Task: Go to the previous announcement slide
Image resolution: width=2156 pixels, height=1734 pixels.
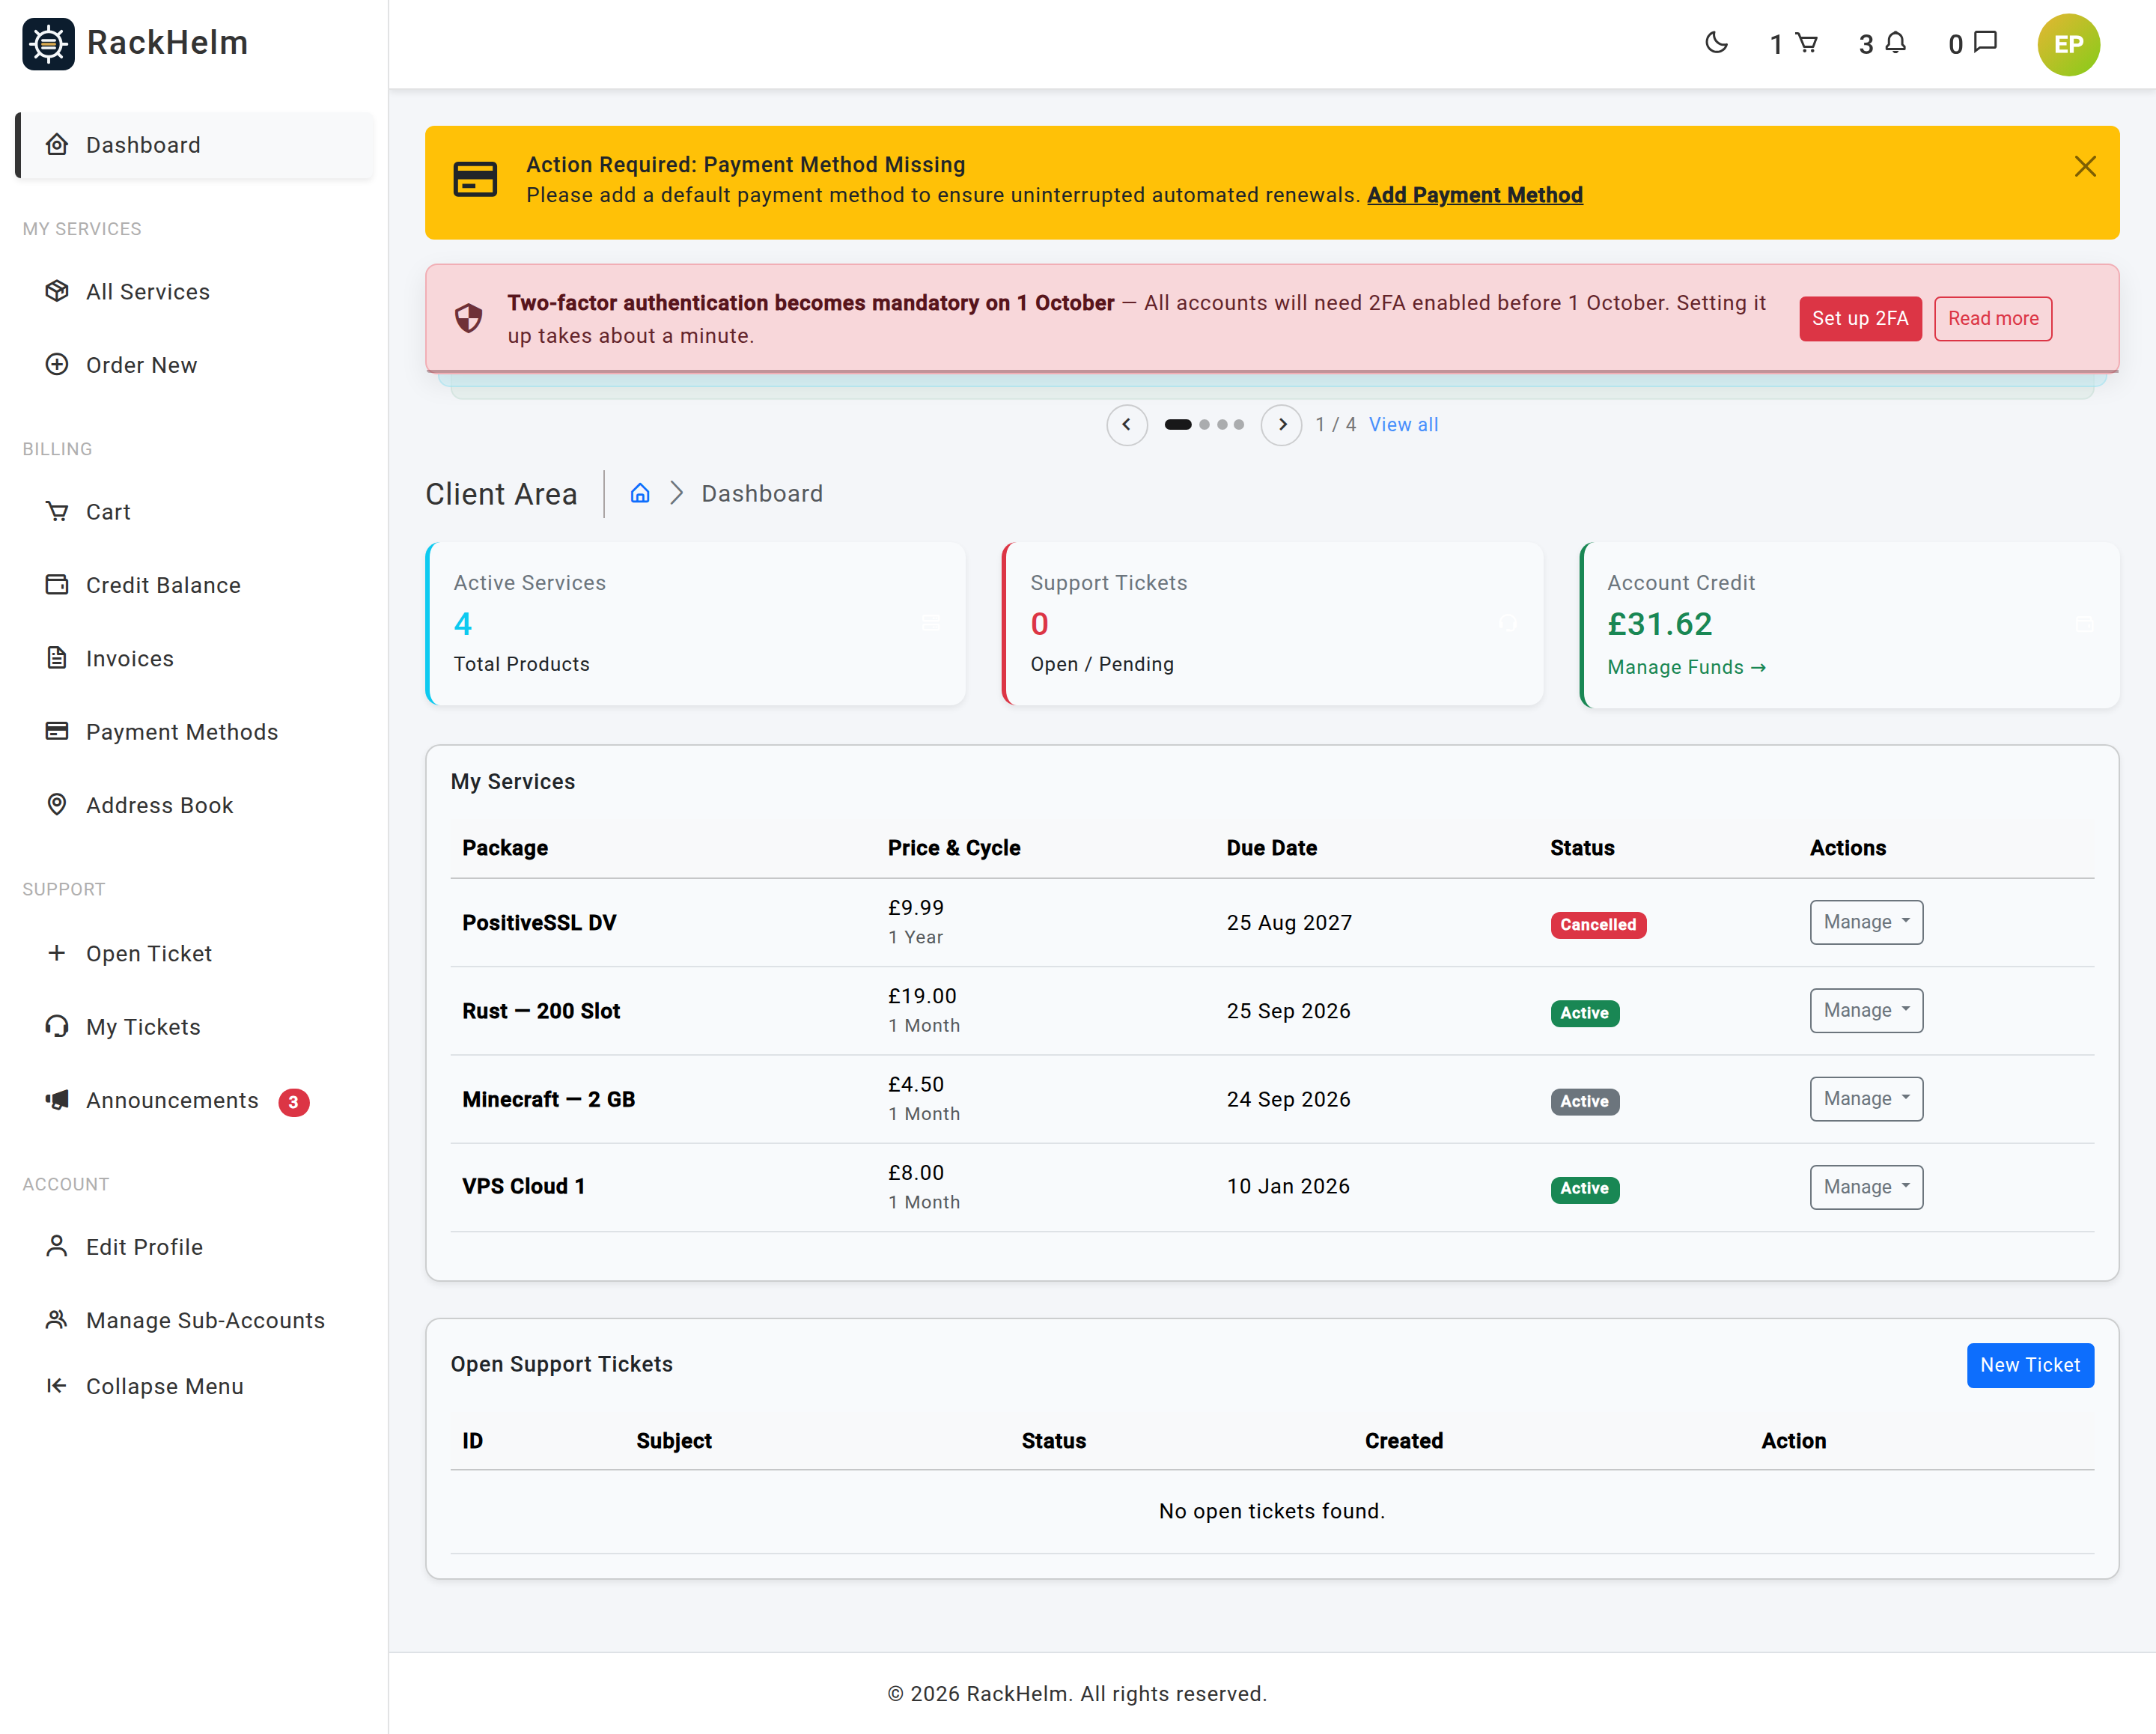Action: pos(1126,424)
